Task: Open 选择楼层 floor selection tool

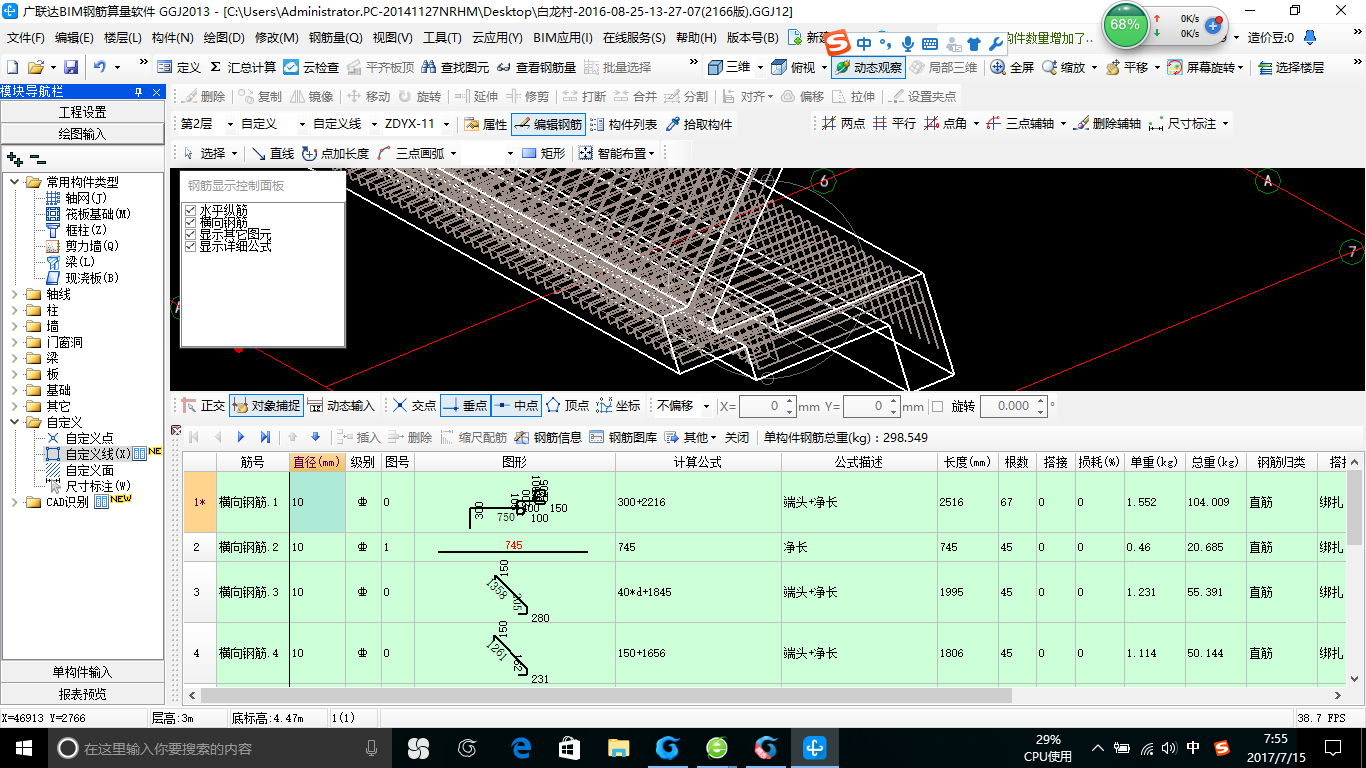Action: click(1291, 67)
